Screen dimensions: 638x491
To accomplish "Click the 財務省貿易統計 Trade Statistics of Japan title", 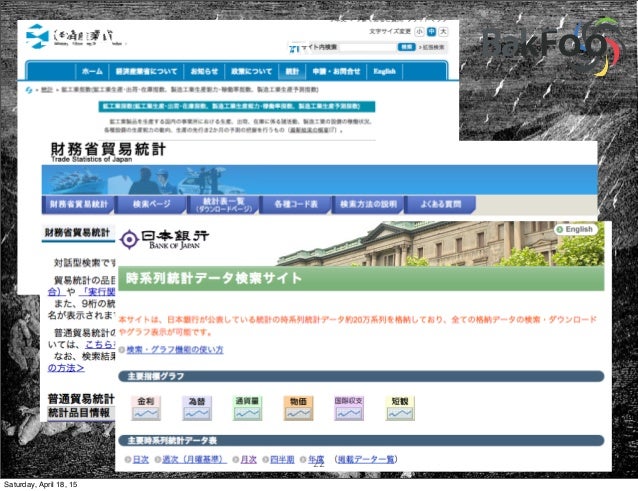I will click(108, 152).
